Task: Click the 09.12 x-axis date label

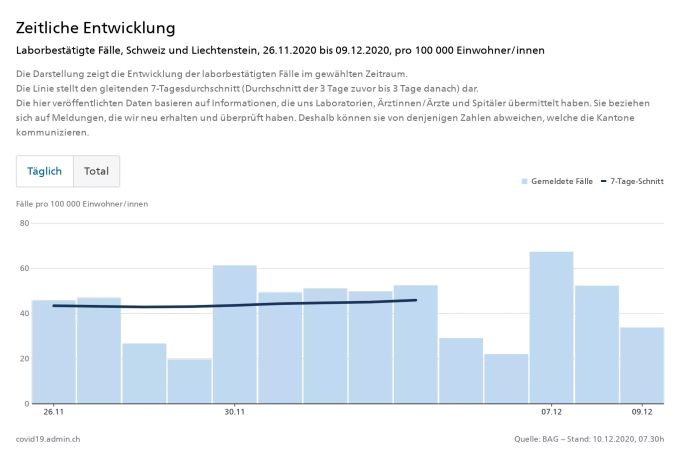Action: (x=642, y=412)
